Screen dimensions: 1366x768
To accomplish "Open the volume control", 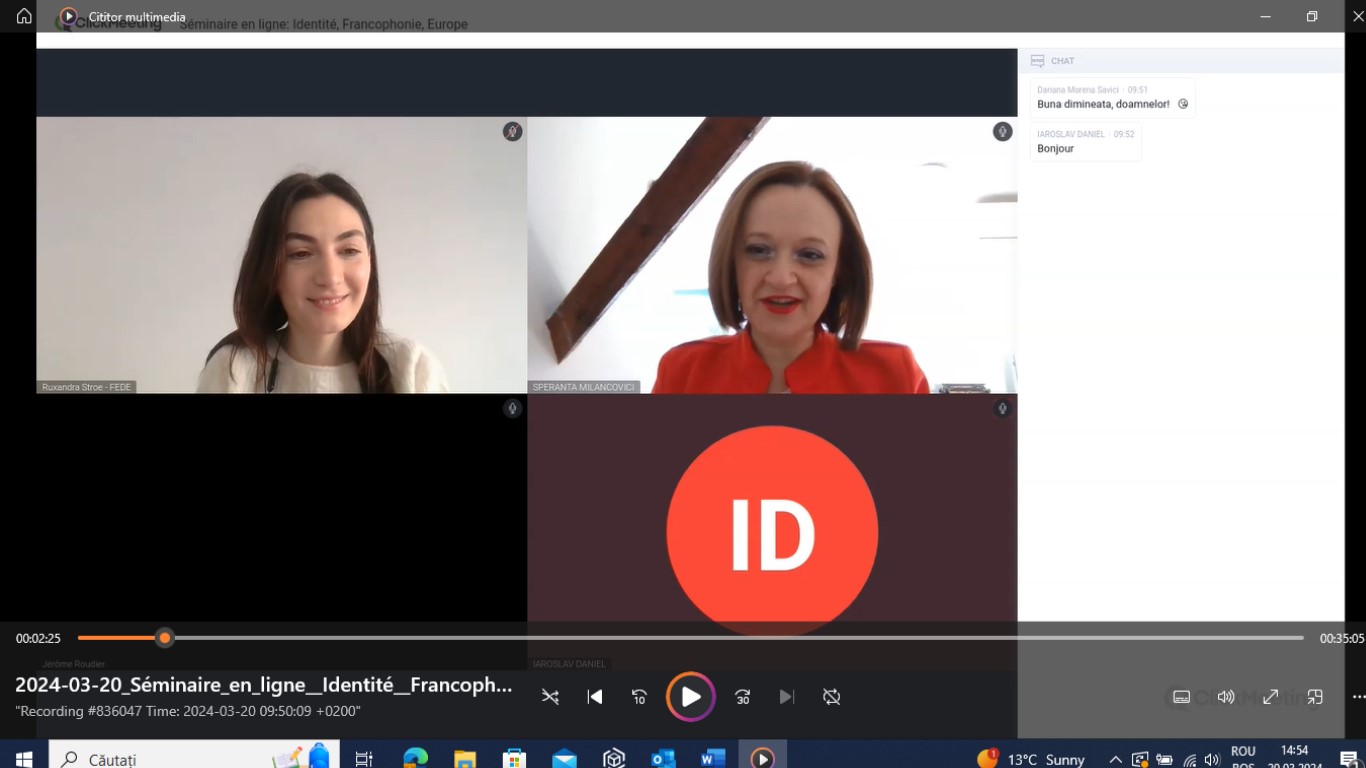I will point(1226,697).
